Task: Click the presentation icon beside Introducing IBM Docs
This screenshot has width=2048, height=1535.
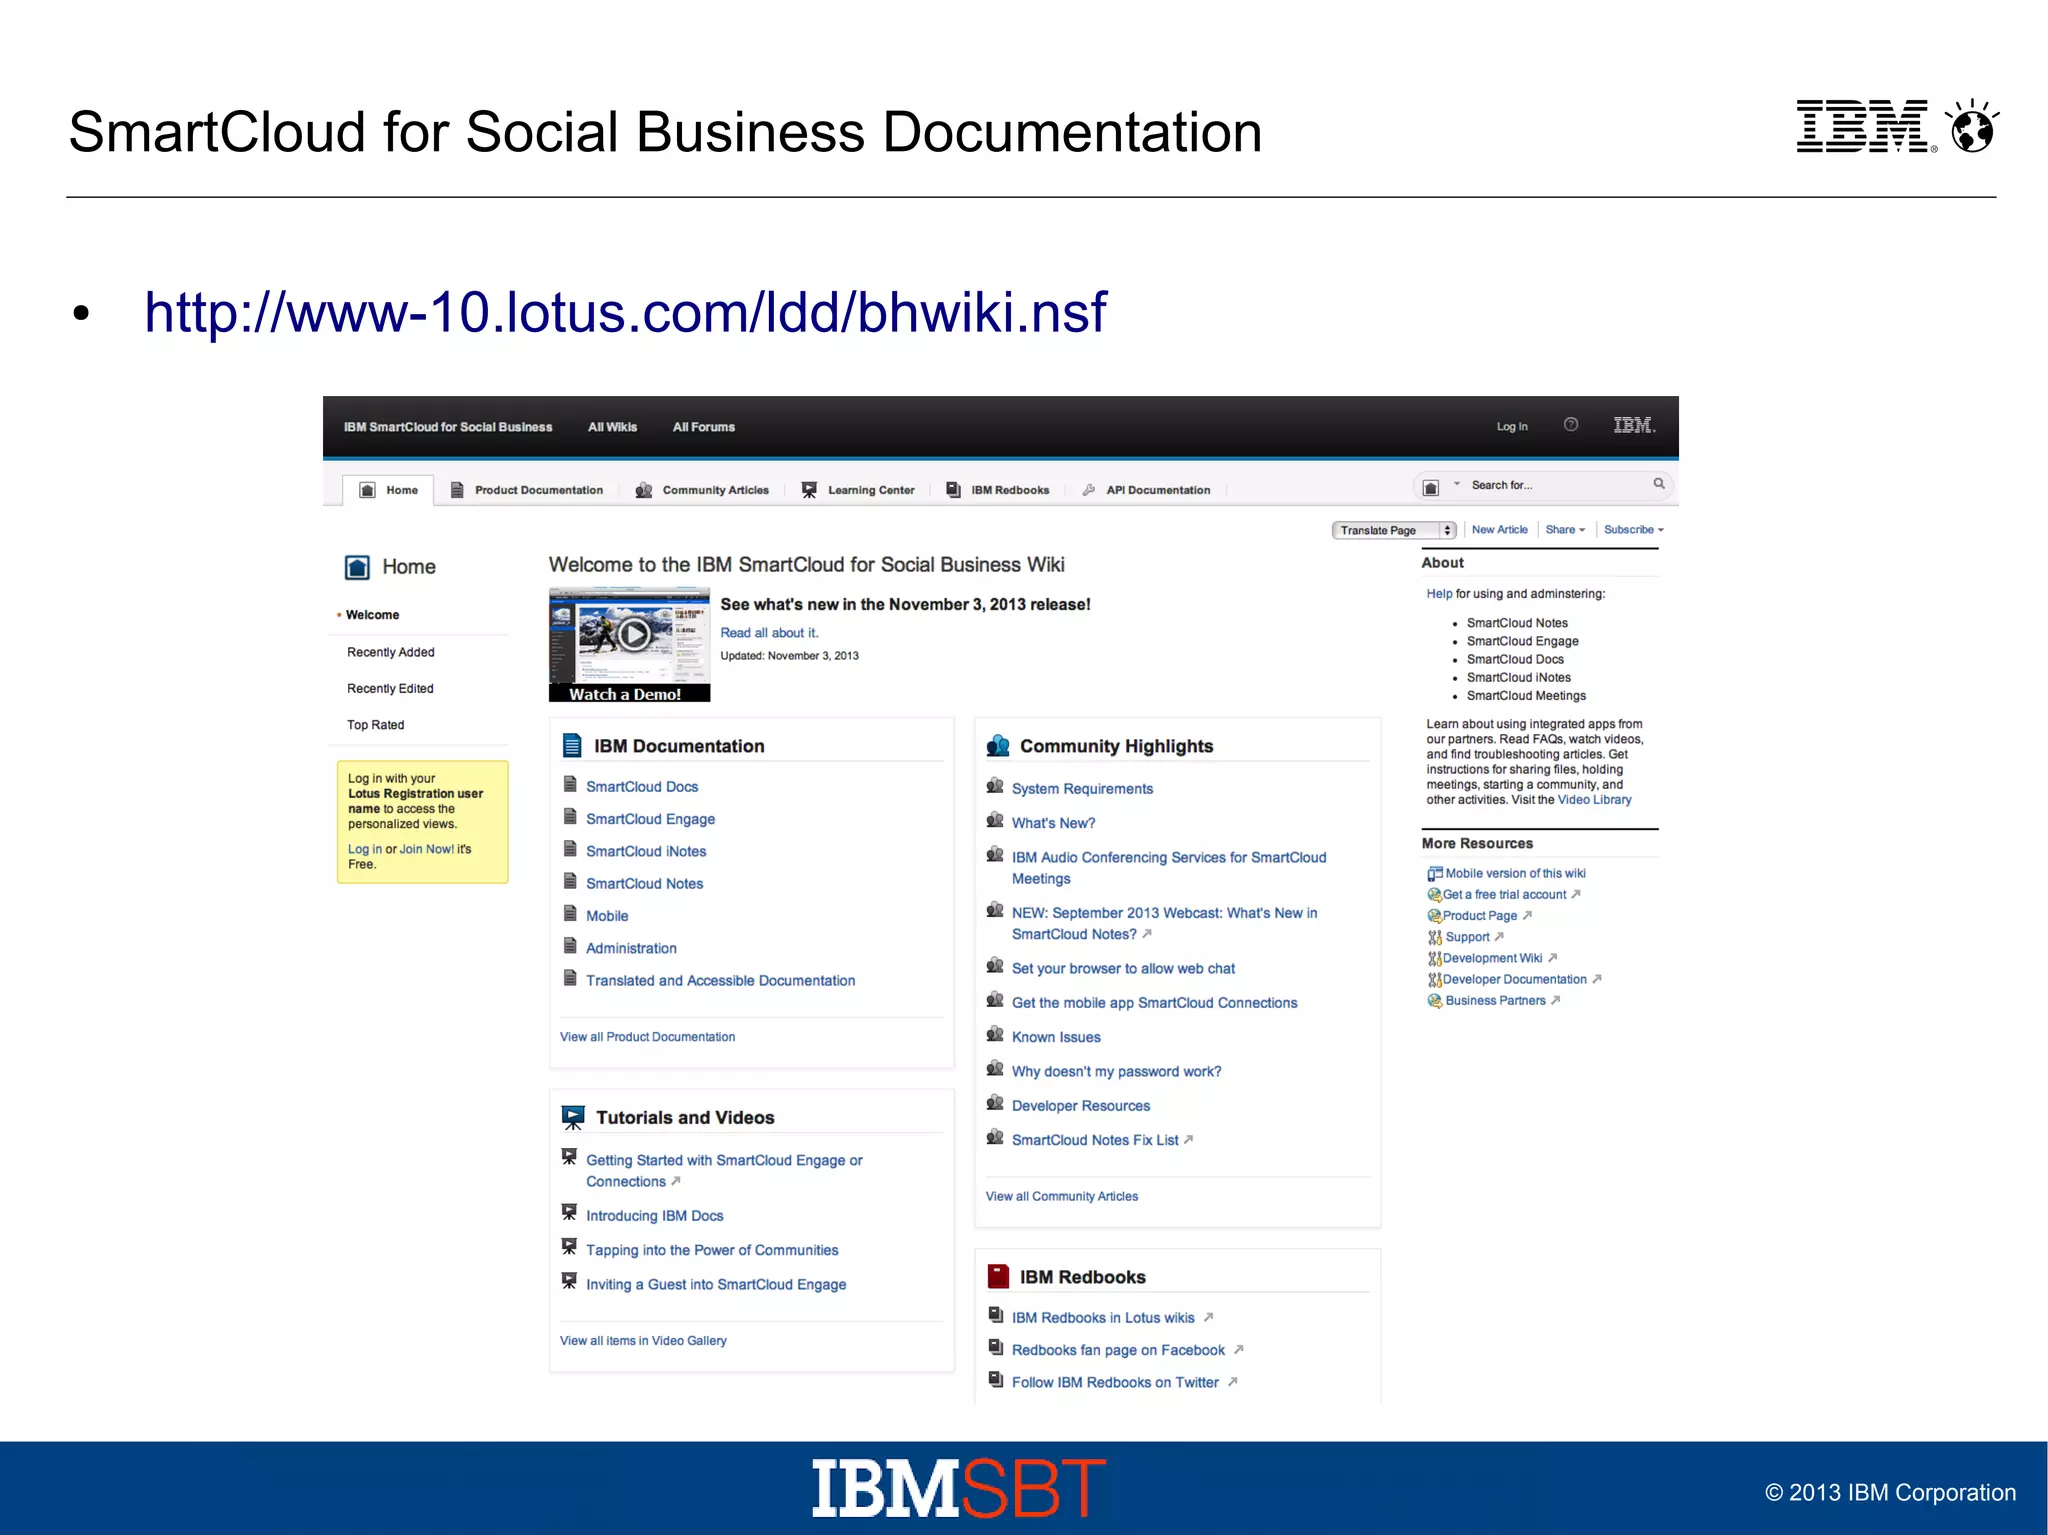Action: [x=569, y=1212]
